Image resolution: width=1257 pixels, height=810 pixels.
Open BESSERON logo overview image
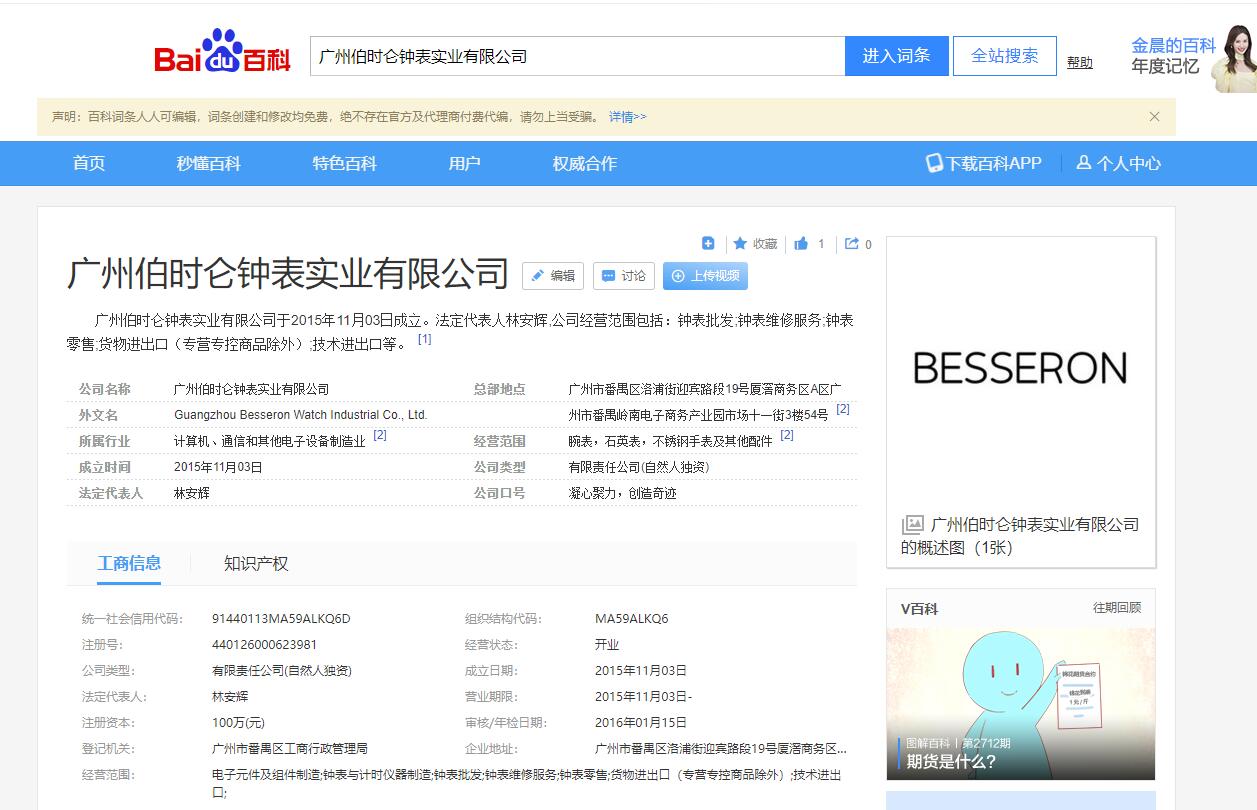click(1021, 368)
